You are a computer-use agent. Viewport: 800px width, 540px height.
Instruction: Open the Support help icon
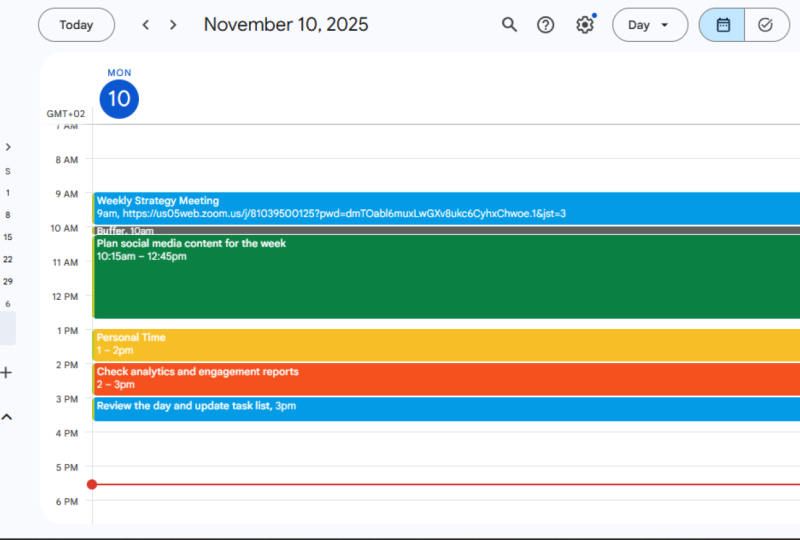[545, 24]
